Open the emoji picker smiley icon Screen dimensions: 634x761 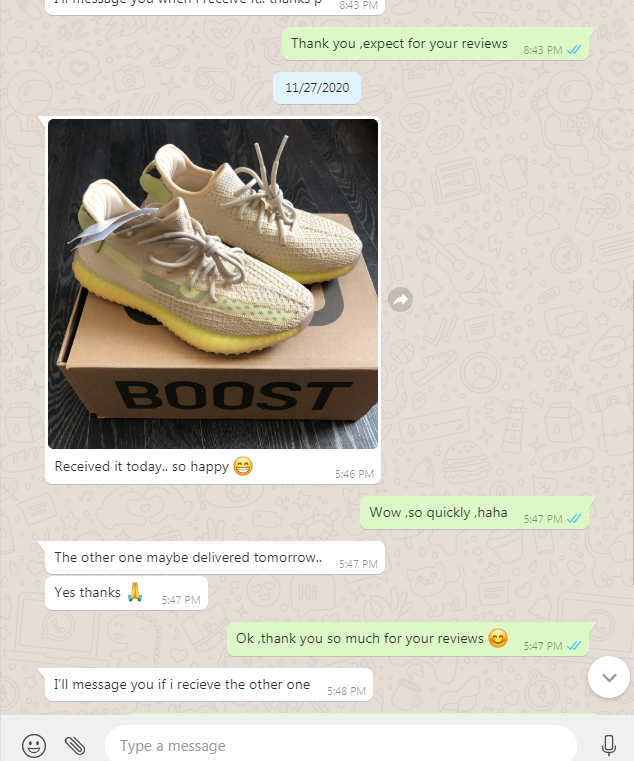34,745
